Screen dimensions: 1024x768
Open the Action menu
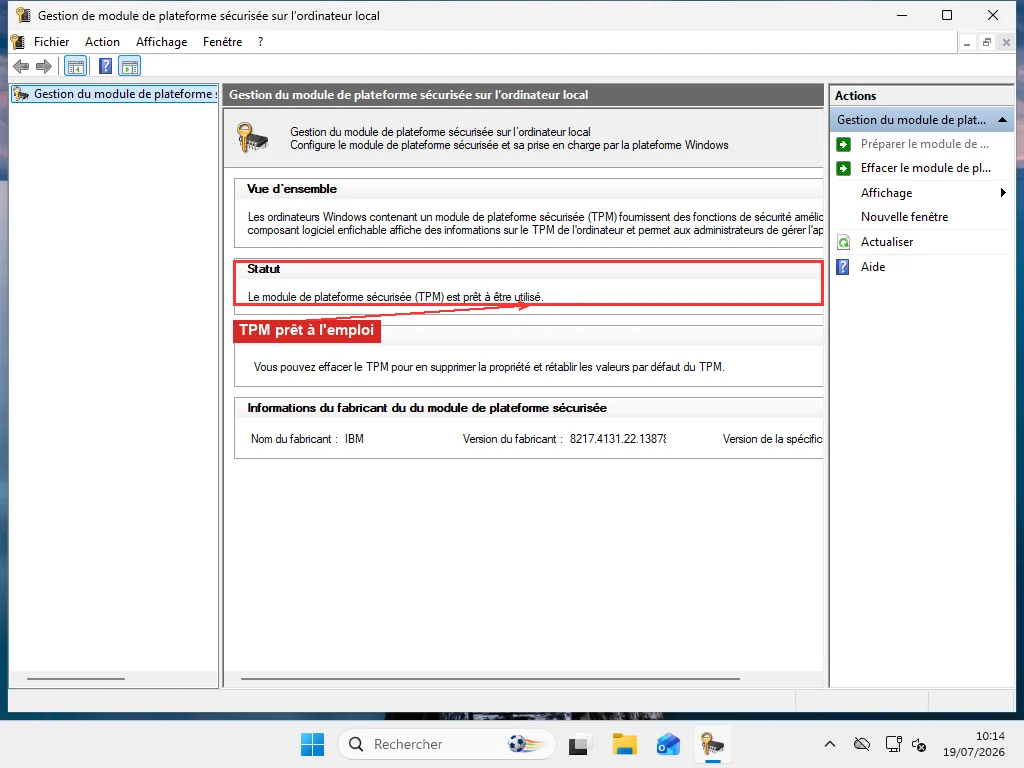(x=103, y=42)
